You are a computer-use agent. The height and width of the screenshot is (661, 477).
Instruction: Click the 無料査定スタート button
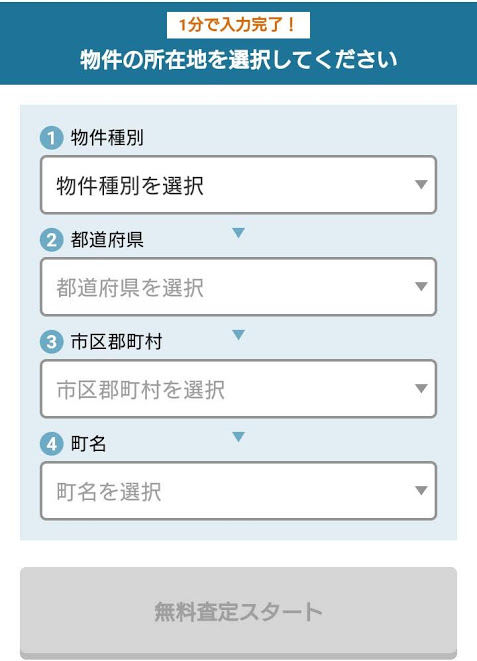tap(238, 613)
